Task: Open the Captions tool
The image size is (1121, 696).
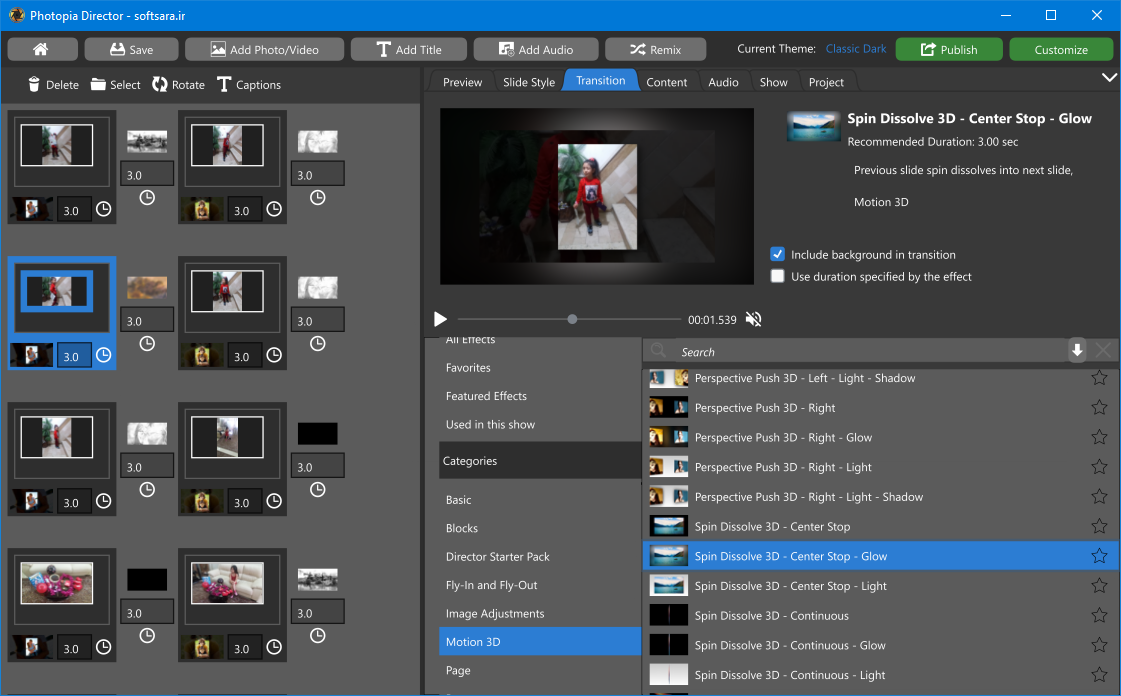Action: click(248, 85)
